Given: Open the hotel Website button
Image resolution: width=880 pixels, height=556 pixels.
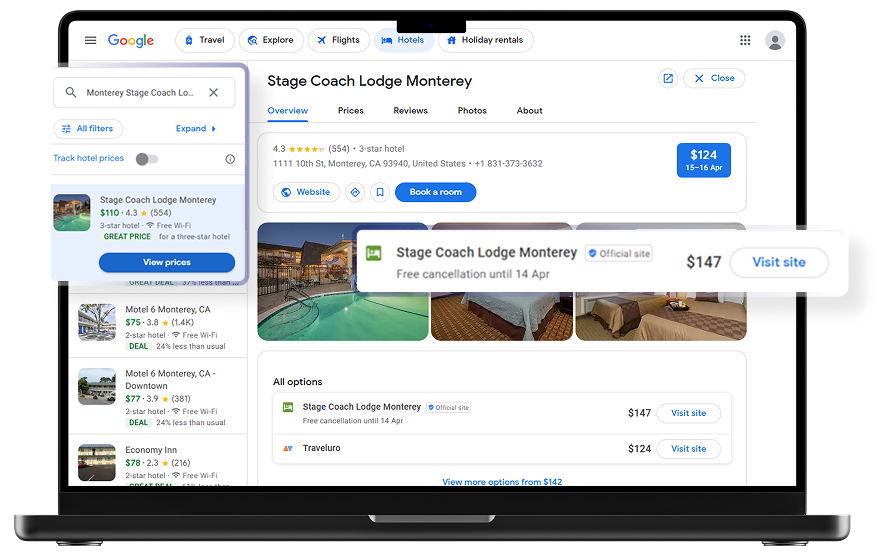Looking at the screenshot, I should 306,192.
